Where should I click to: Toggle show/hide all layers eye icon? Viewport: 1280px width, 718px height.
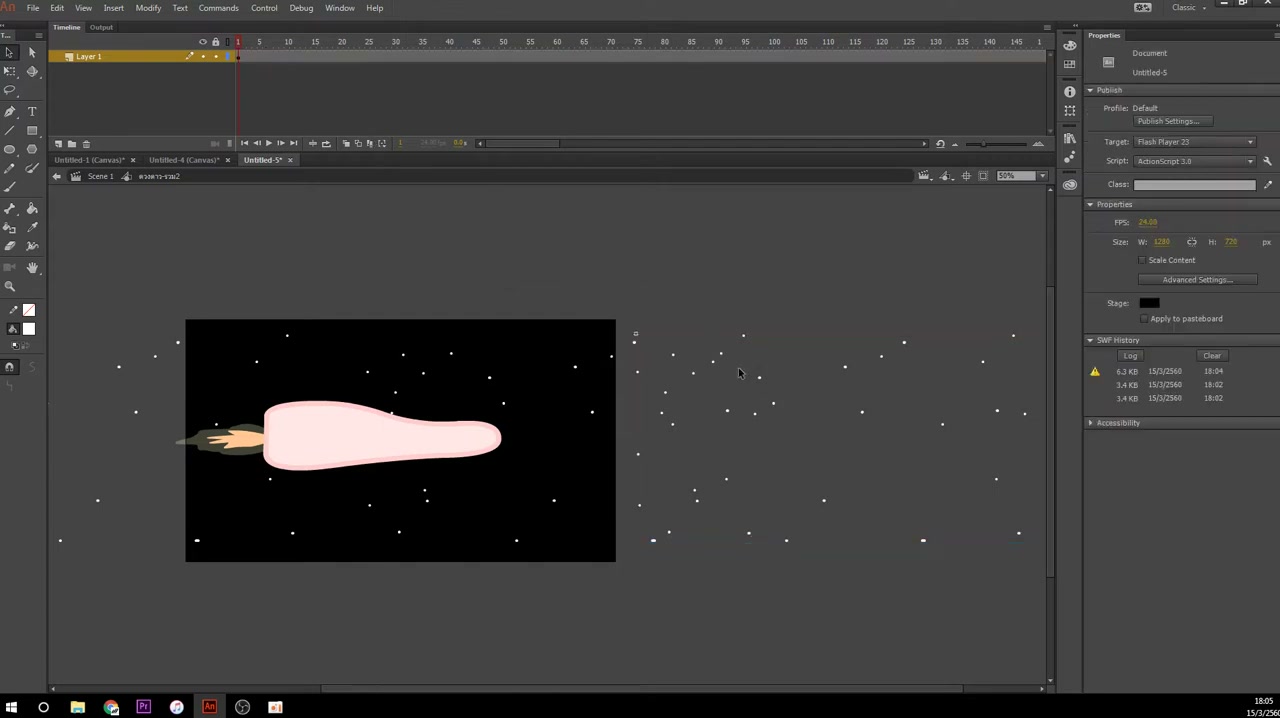pos(202,42)
